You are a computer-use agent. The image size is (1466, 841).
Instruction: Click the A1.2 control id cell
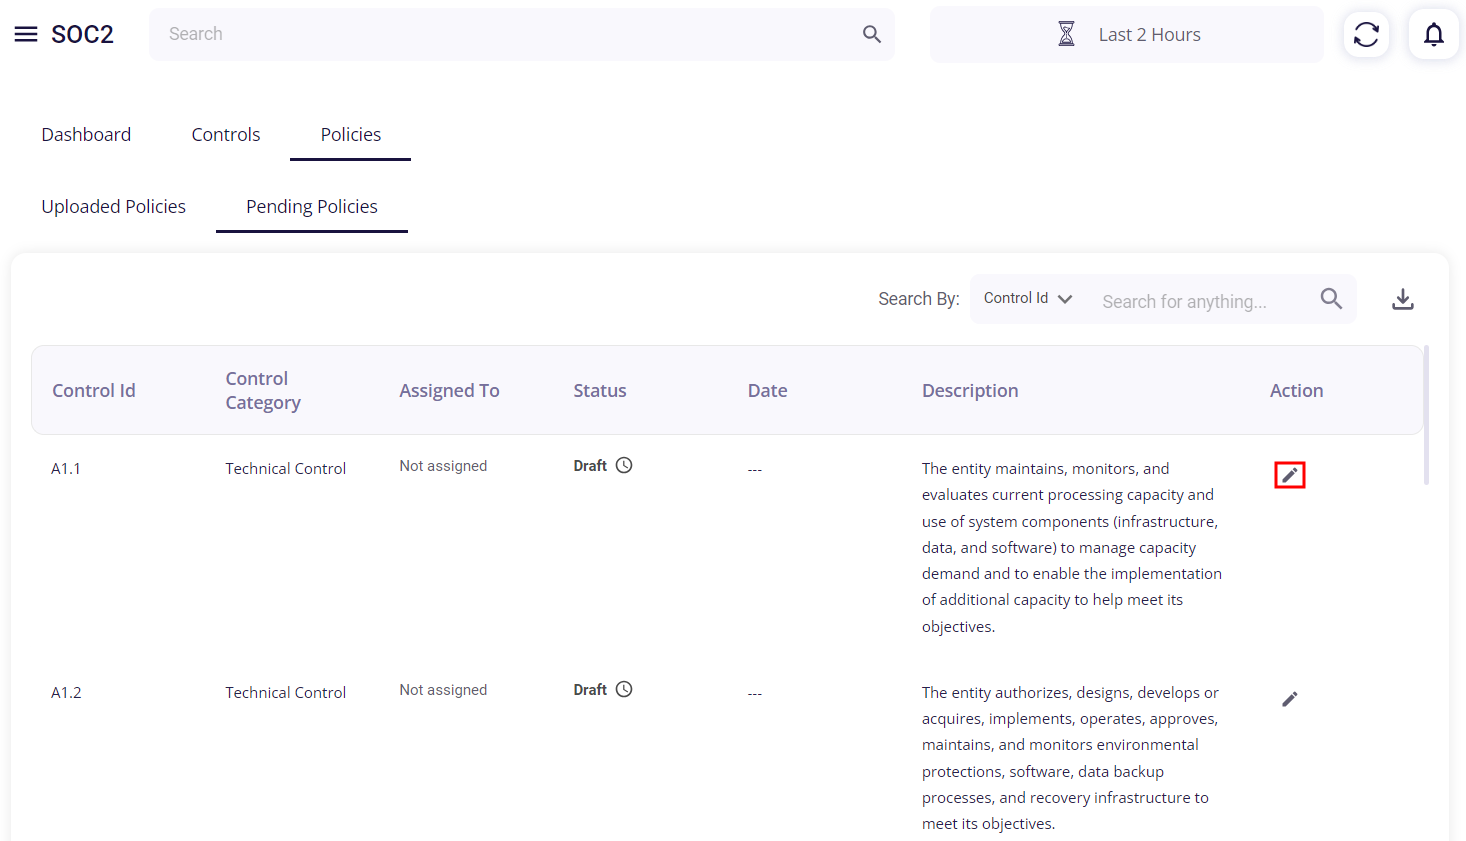(x=66, y=692)
